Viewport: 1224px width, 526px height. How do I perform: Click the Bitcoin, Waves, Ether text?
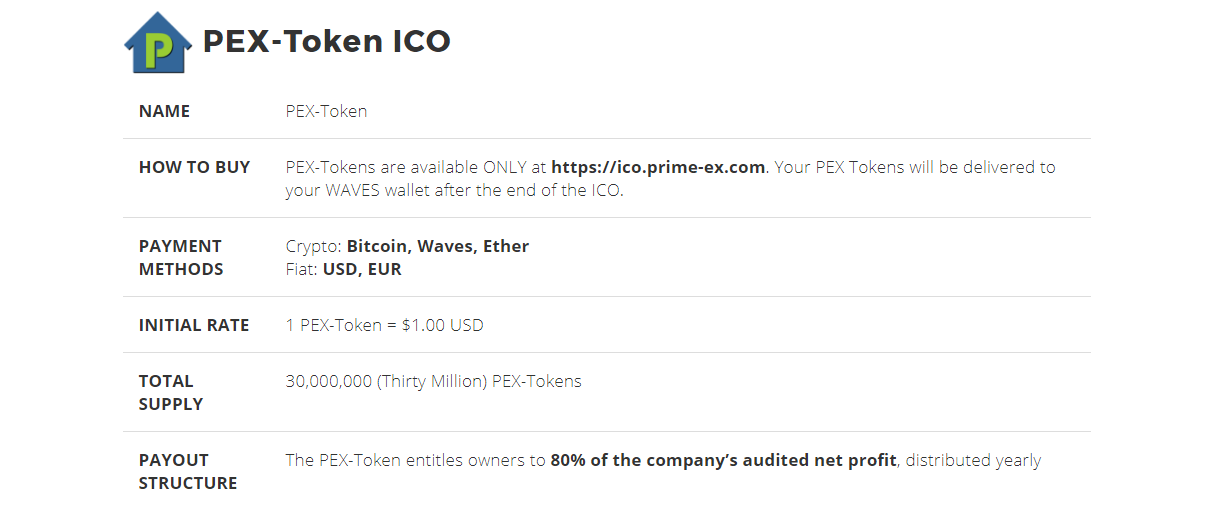(437, 246)
